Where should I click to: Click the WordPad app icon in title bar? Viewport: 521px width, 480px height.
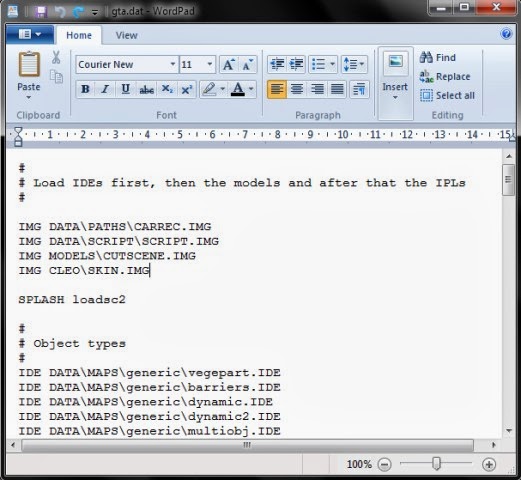tap(13, 11)
